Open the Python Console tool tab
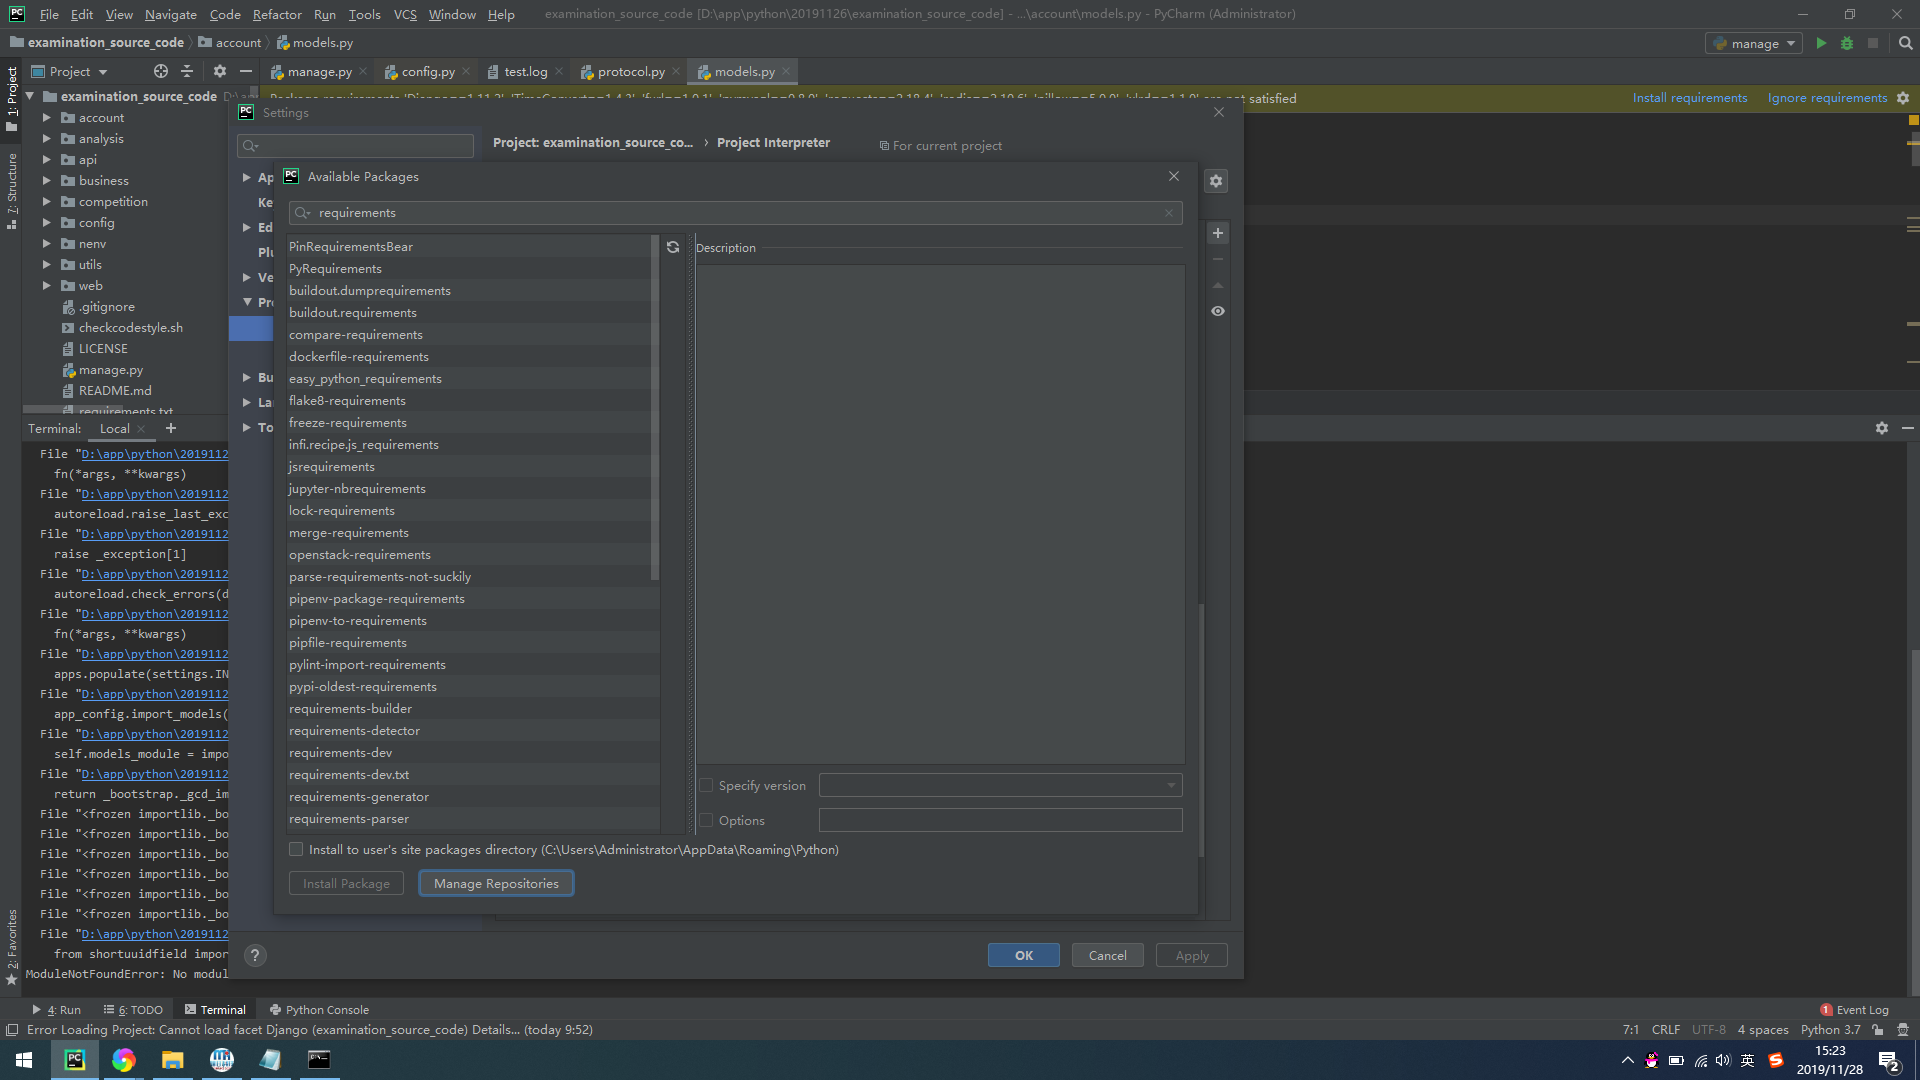The height and width of the screenshot is (1080, 1920). tap(319, 1010)
